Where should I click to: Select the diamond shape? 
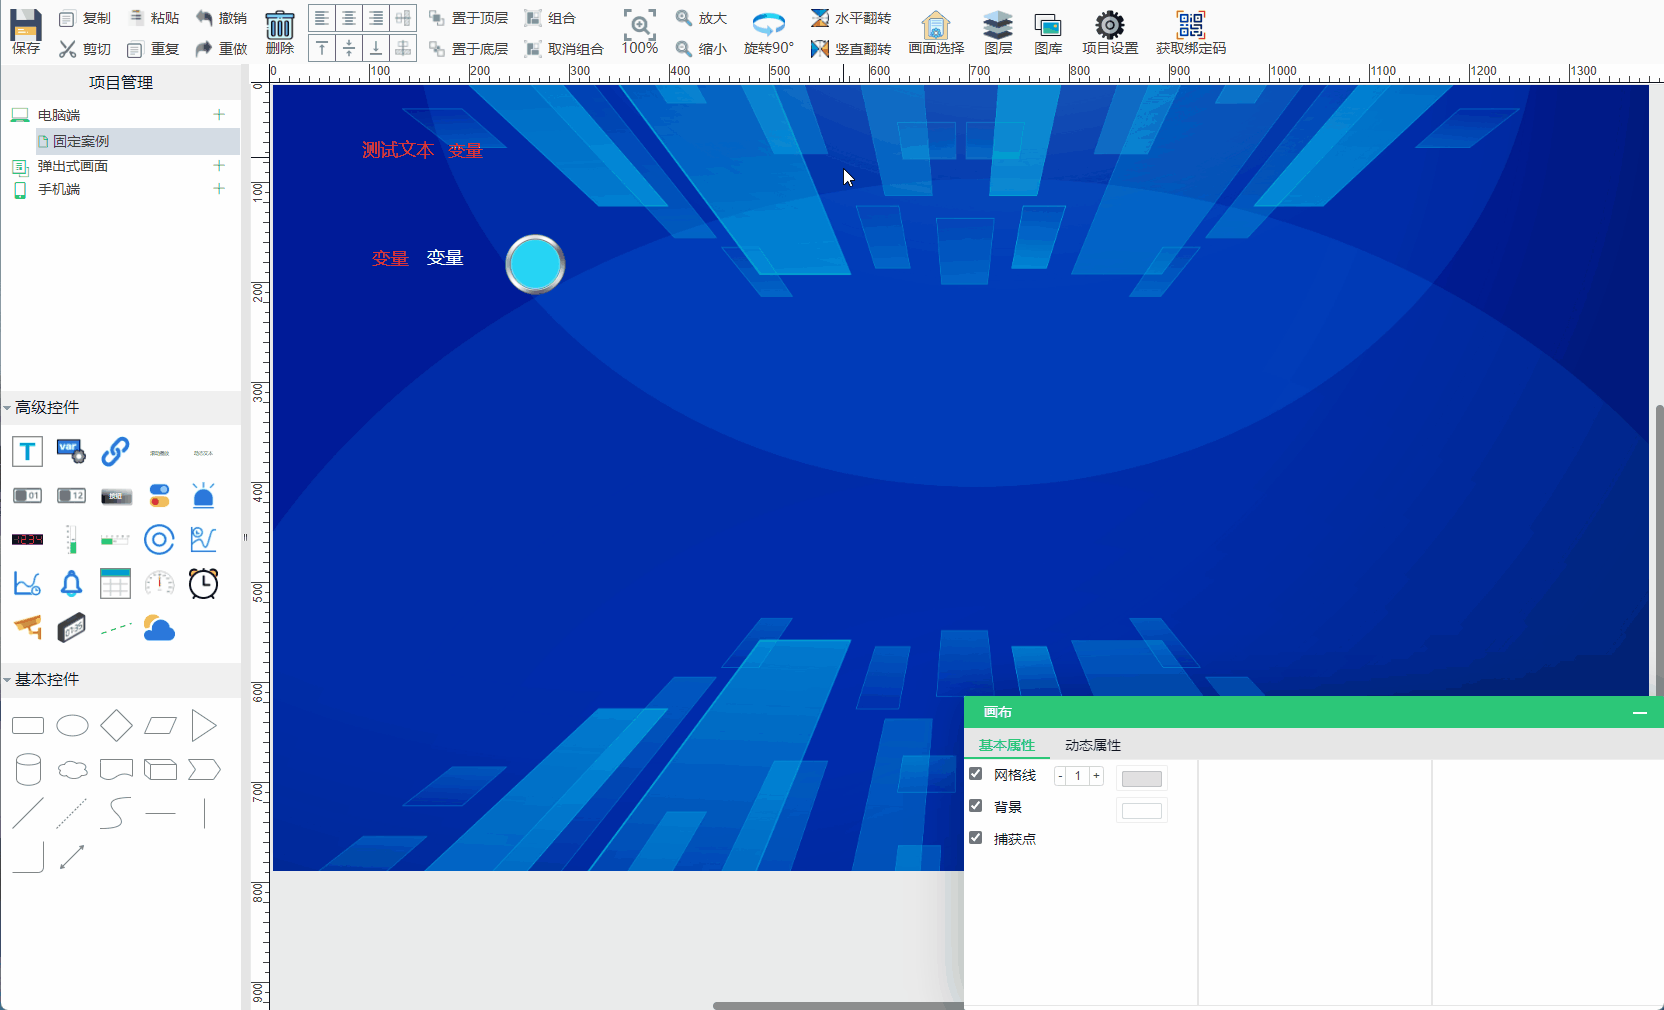tap(116, 726)
